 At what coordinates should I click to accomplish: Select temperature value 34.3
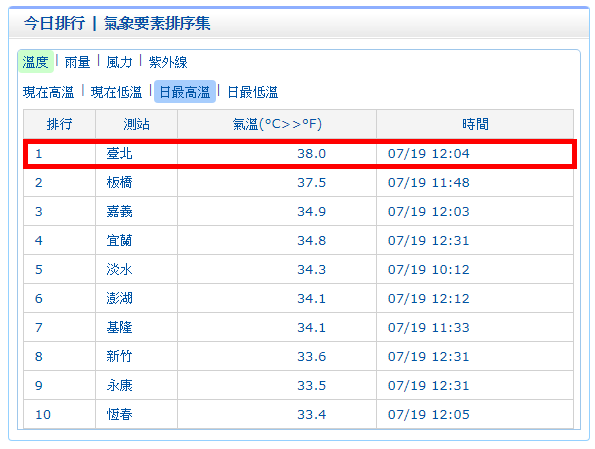coord(312,269)
